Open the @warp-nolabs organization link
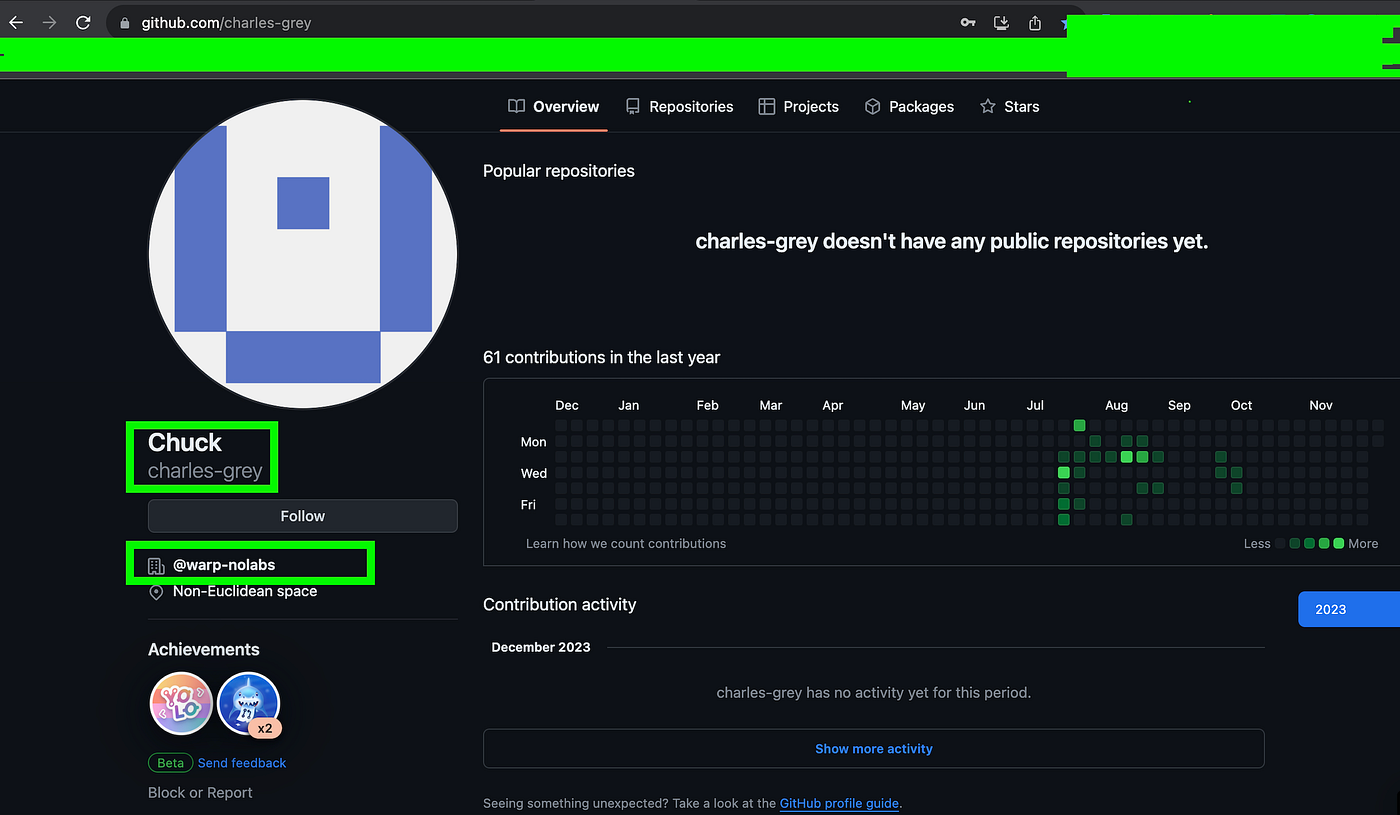 224,565
